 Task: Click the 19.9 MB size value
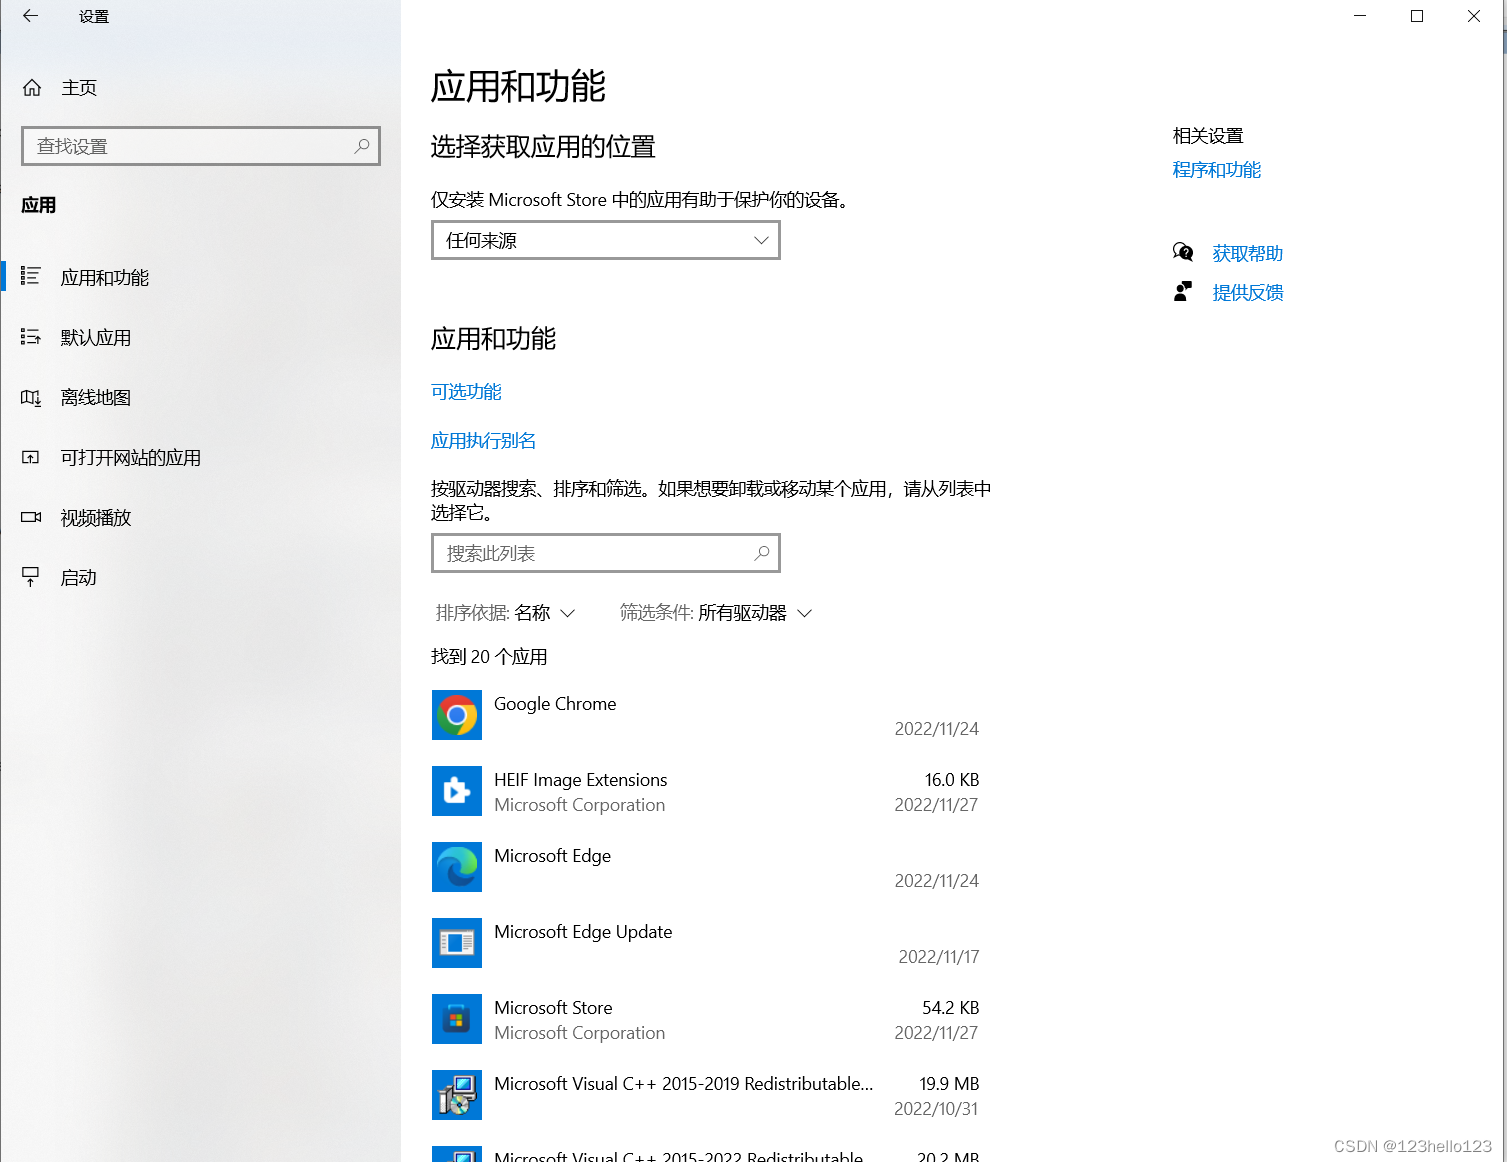(x=949, y=1084)
